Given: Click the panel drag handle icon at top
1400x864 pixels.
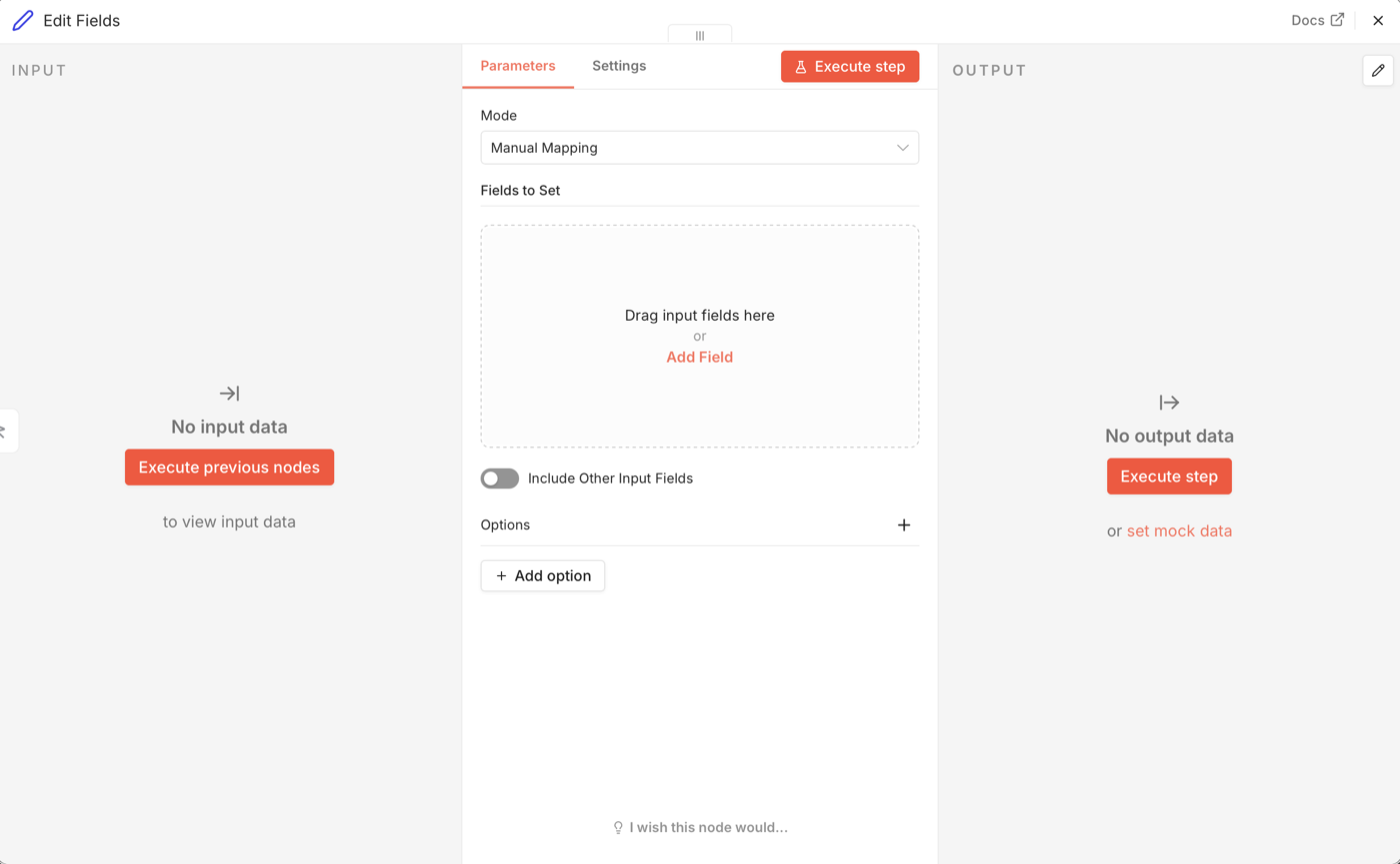Looking at the screenshot, I should point(700,35).
